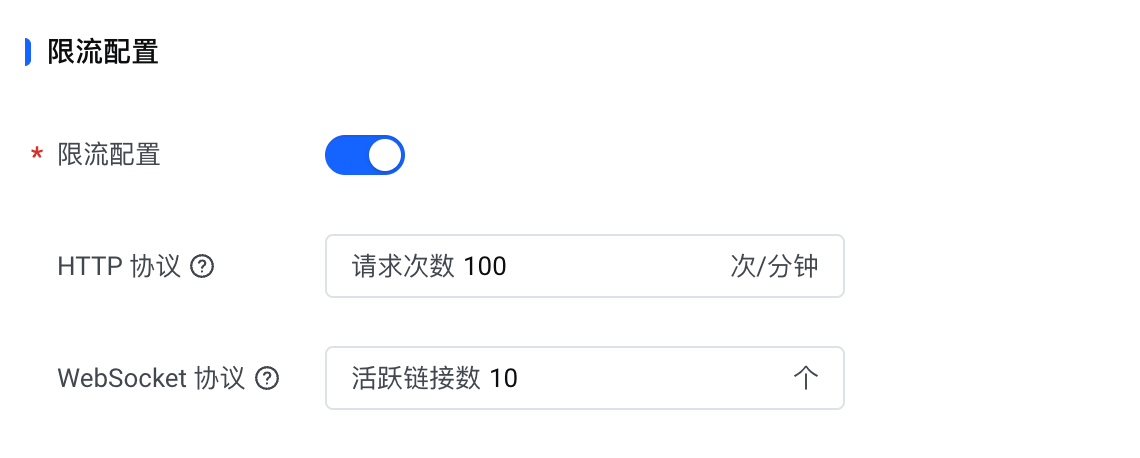Click the 个 unit suffix in the WebSocket field
The width and height of the screenshot is (1140, 458).
click(x=805, y=379)
